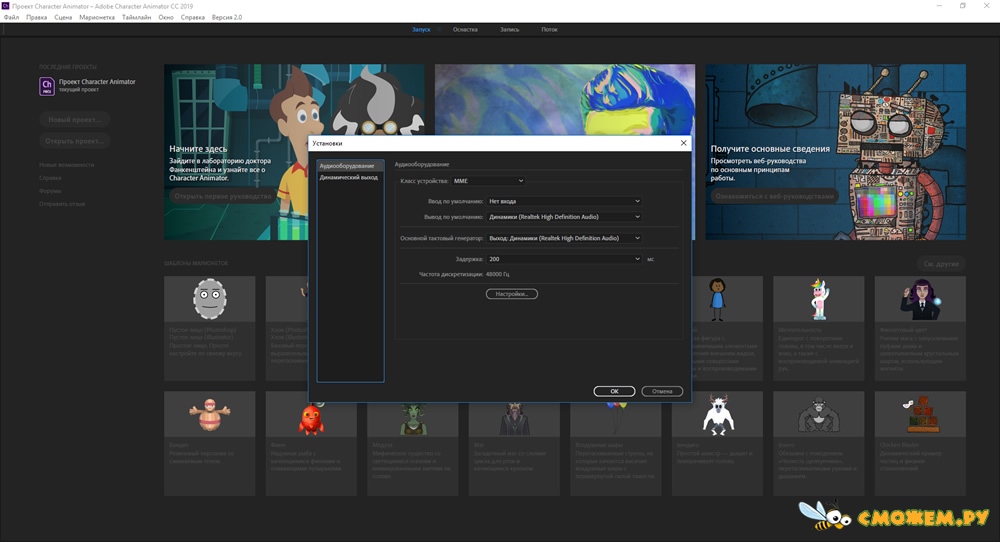The image size is (1000, 542).
Task: Open the Вывод по умолчанию dropdown
Action: 564,217
